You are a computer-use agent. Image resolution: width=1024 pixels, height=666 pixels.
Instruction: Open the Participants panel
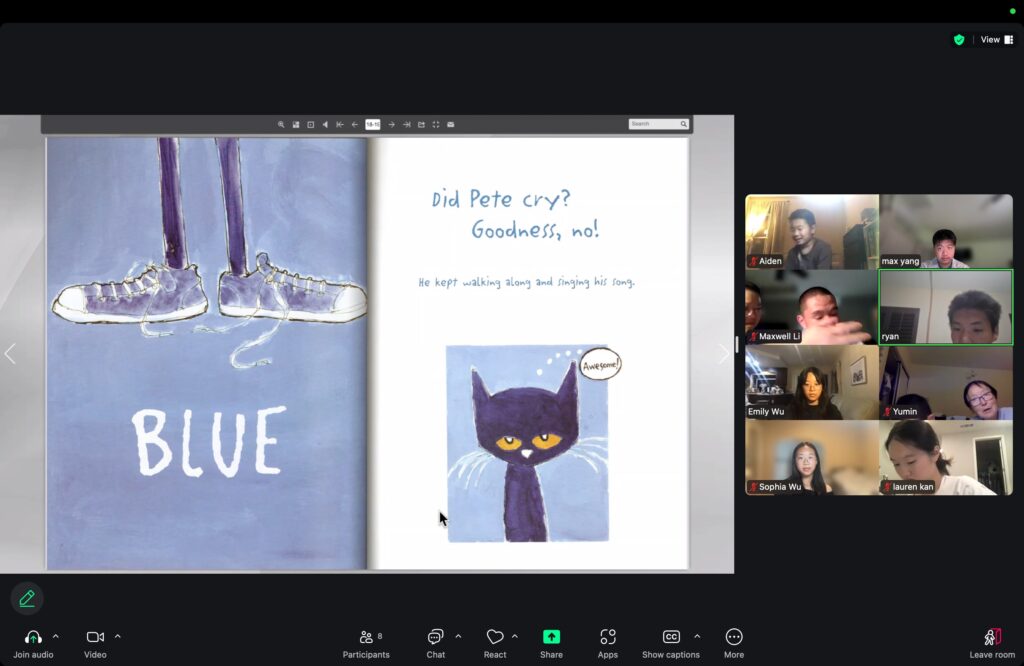click(x=366, y=642)
